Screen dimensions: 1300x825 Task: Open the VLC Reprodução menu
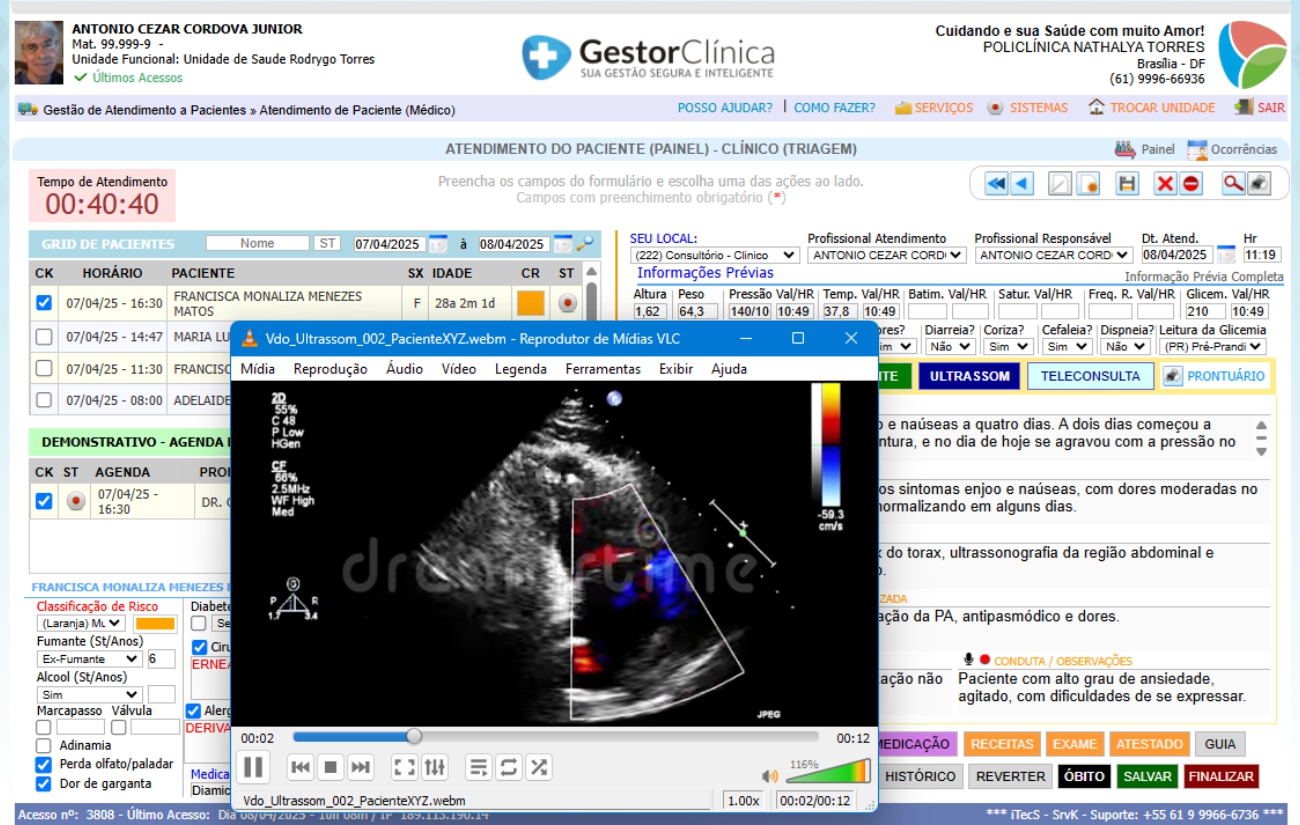(x=330, y=368)
